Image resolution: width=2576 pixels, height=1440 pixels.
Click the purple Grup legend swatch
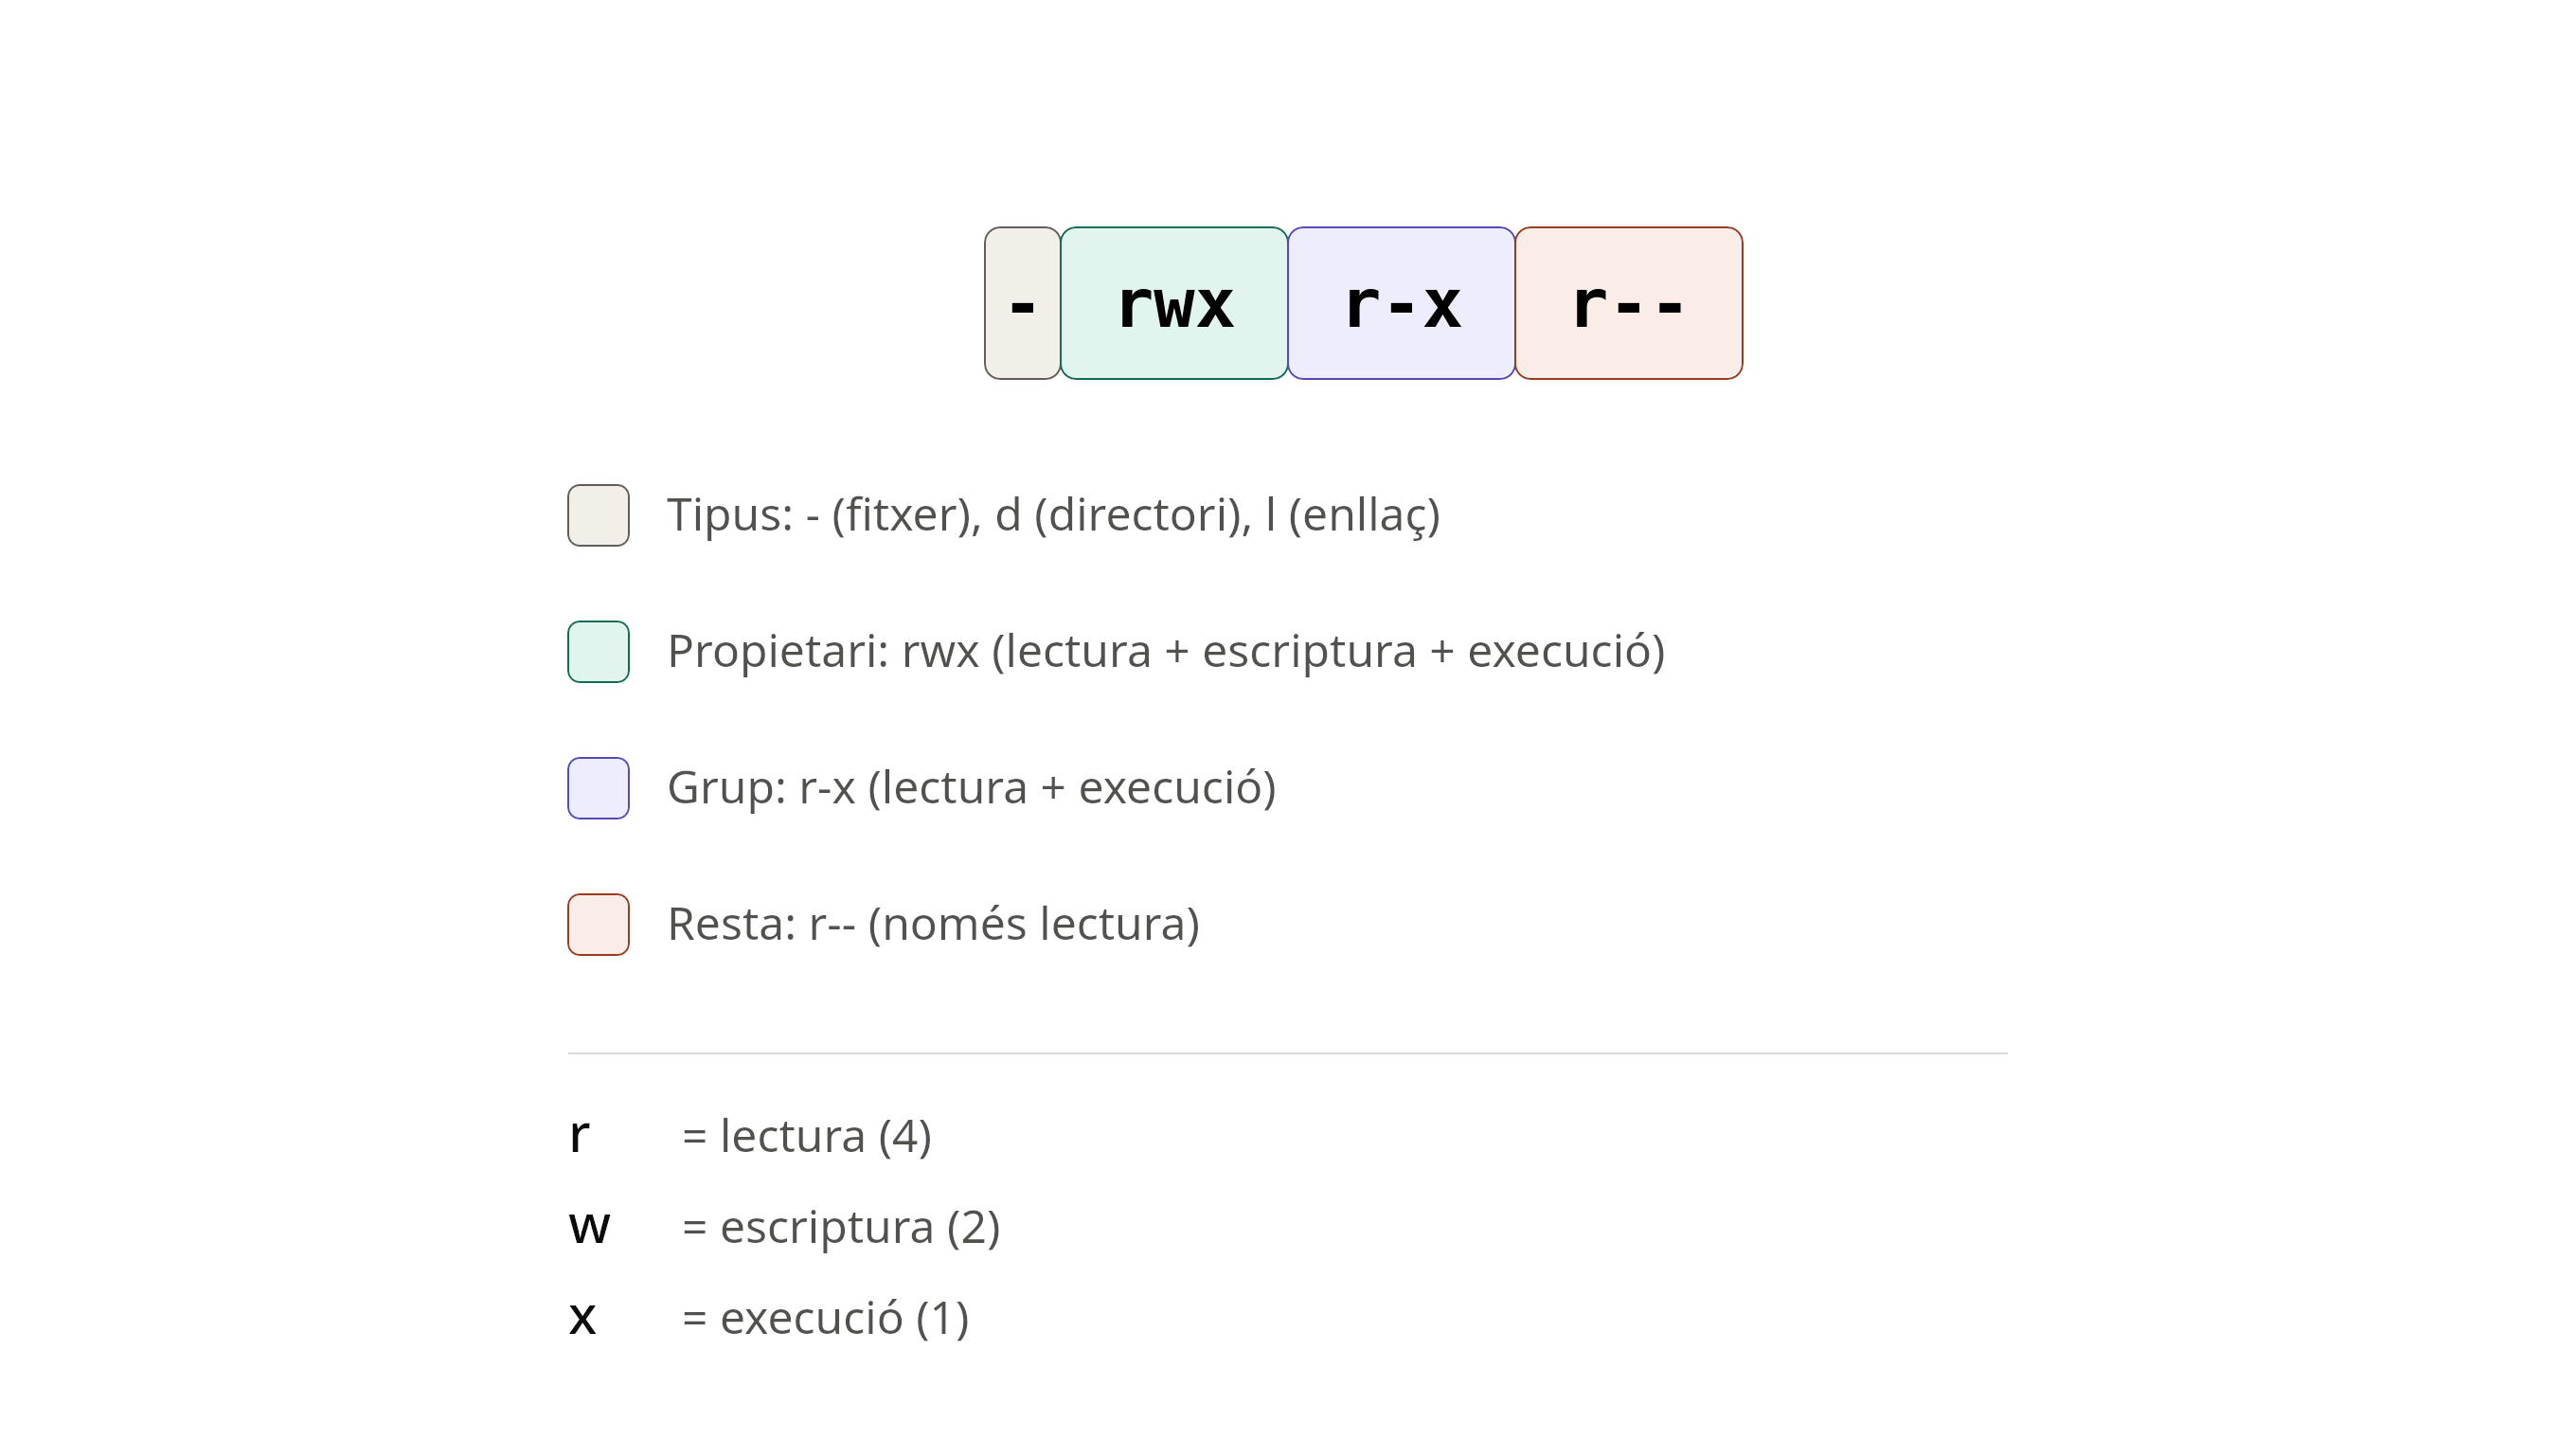coord(598,788)
